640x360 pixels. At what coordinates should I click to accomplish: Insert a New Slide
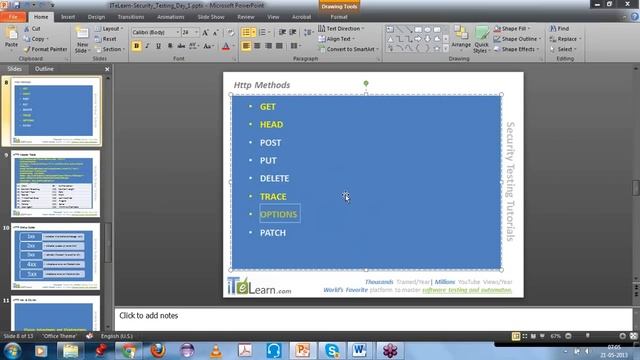tap(82, 40)
